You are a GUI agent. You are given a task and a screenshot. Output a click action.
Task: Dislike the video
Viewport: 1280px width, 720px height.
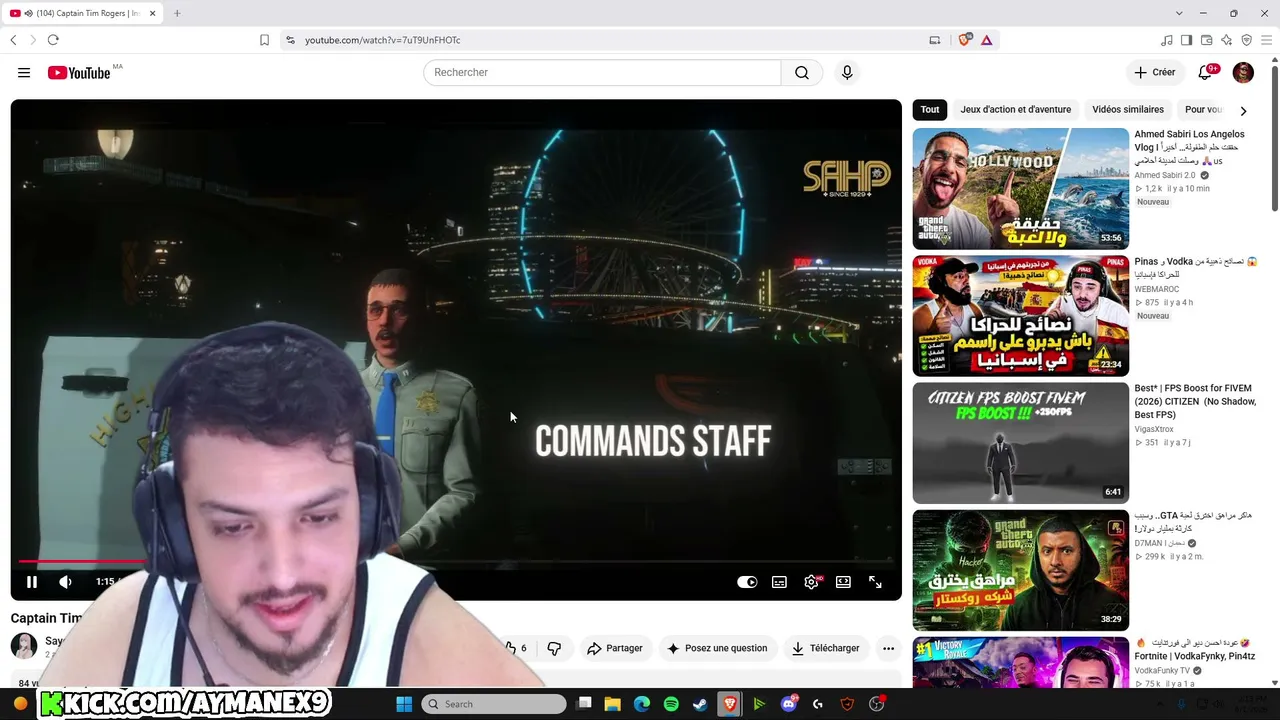coord(554,649)
